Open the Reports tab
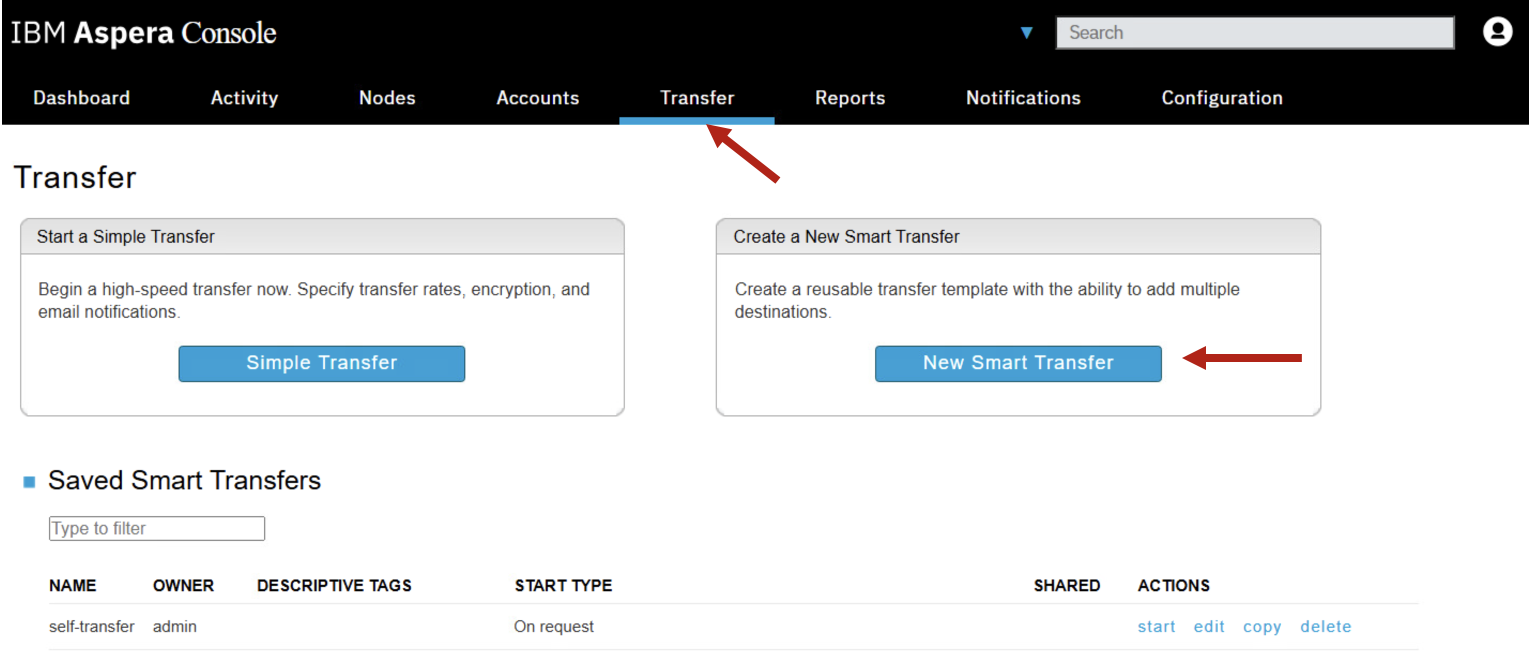Screen dimensions: 1530x658 850,98
